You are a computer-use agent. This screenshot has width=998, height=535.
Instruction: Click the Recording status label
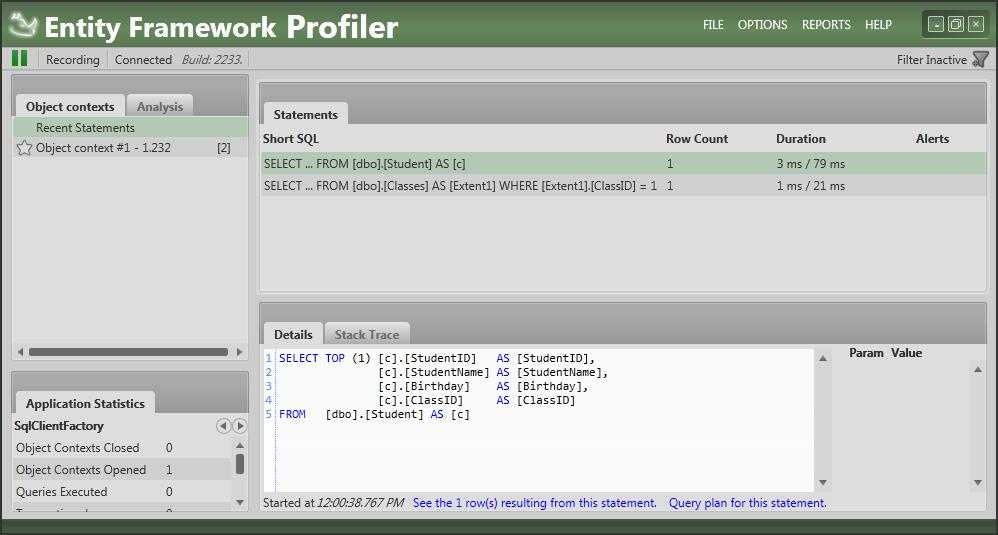[x=73, y=59]
